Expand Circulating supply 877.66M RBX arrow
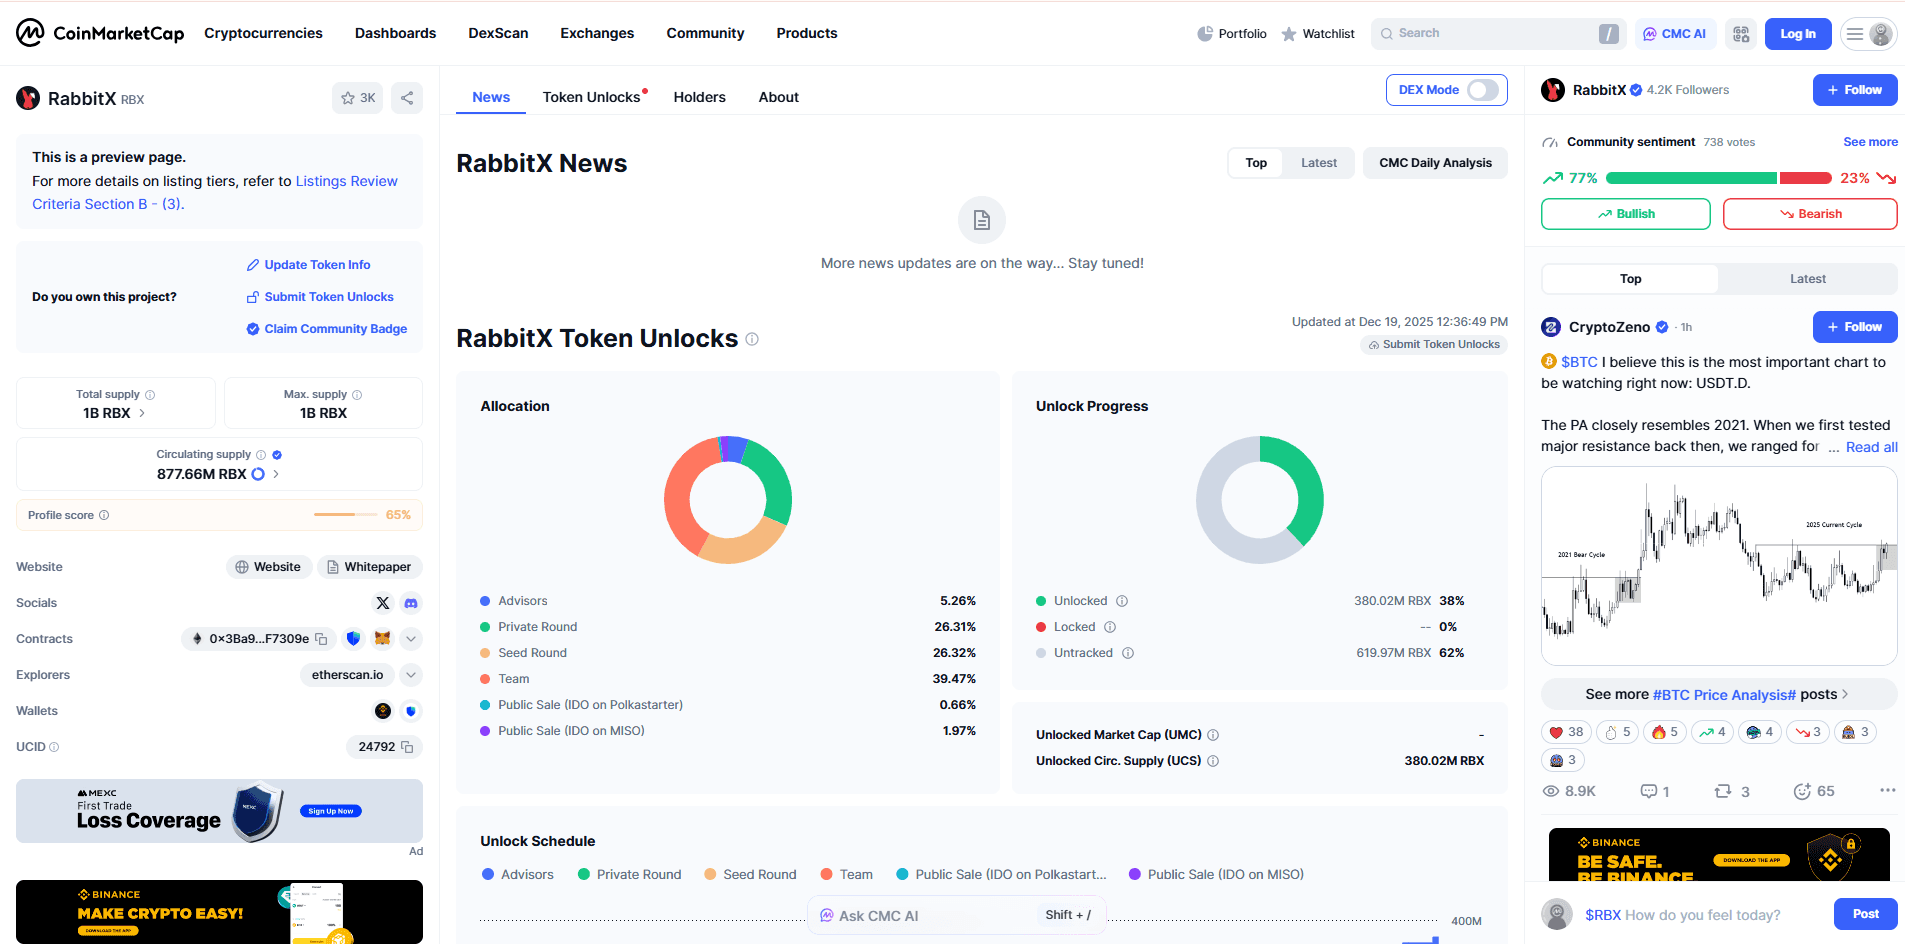Screen dimensions: 1905x944 pyautogui.click(x=276, y=474)
